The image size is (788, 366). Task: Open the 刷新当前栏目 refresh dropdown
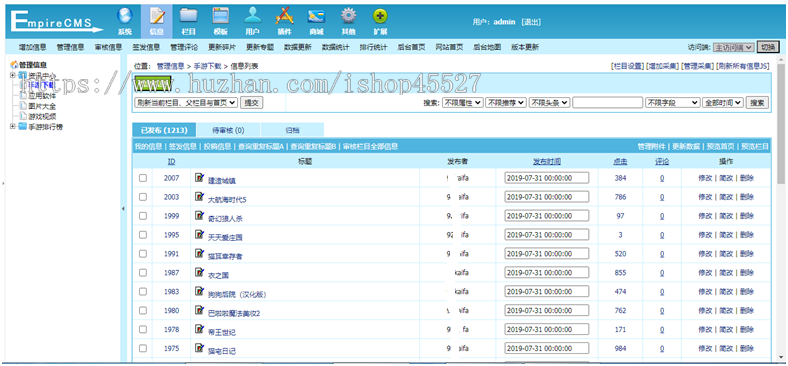pos(185,103)
